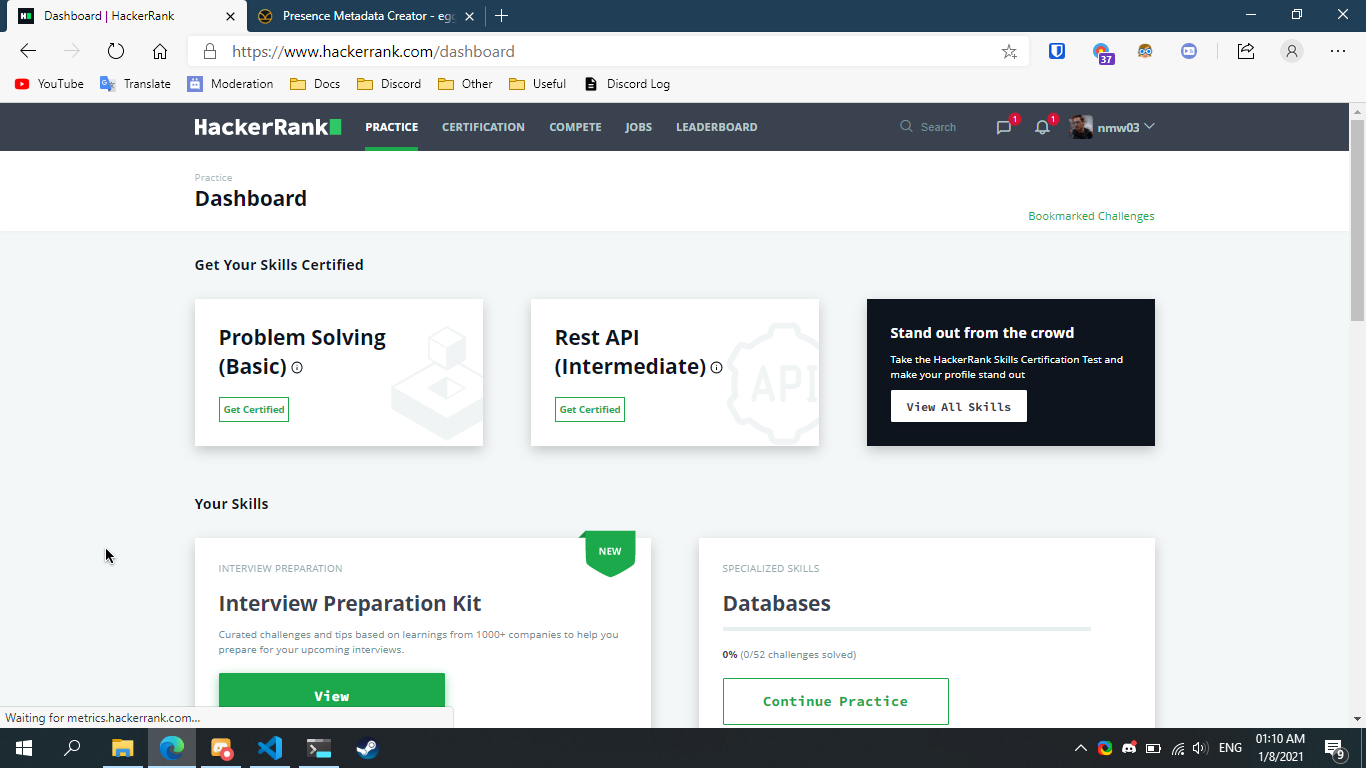Open the Translate bookmark

pyautogui.click(x=135, y=84)
